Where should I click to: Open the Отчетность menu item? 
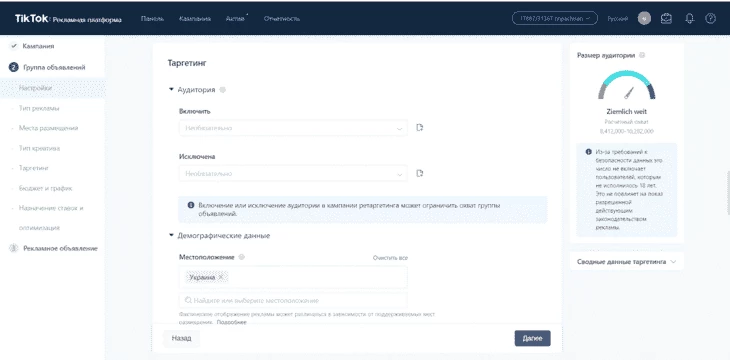coord(282,19)
